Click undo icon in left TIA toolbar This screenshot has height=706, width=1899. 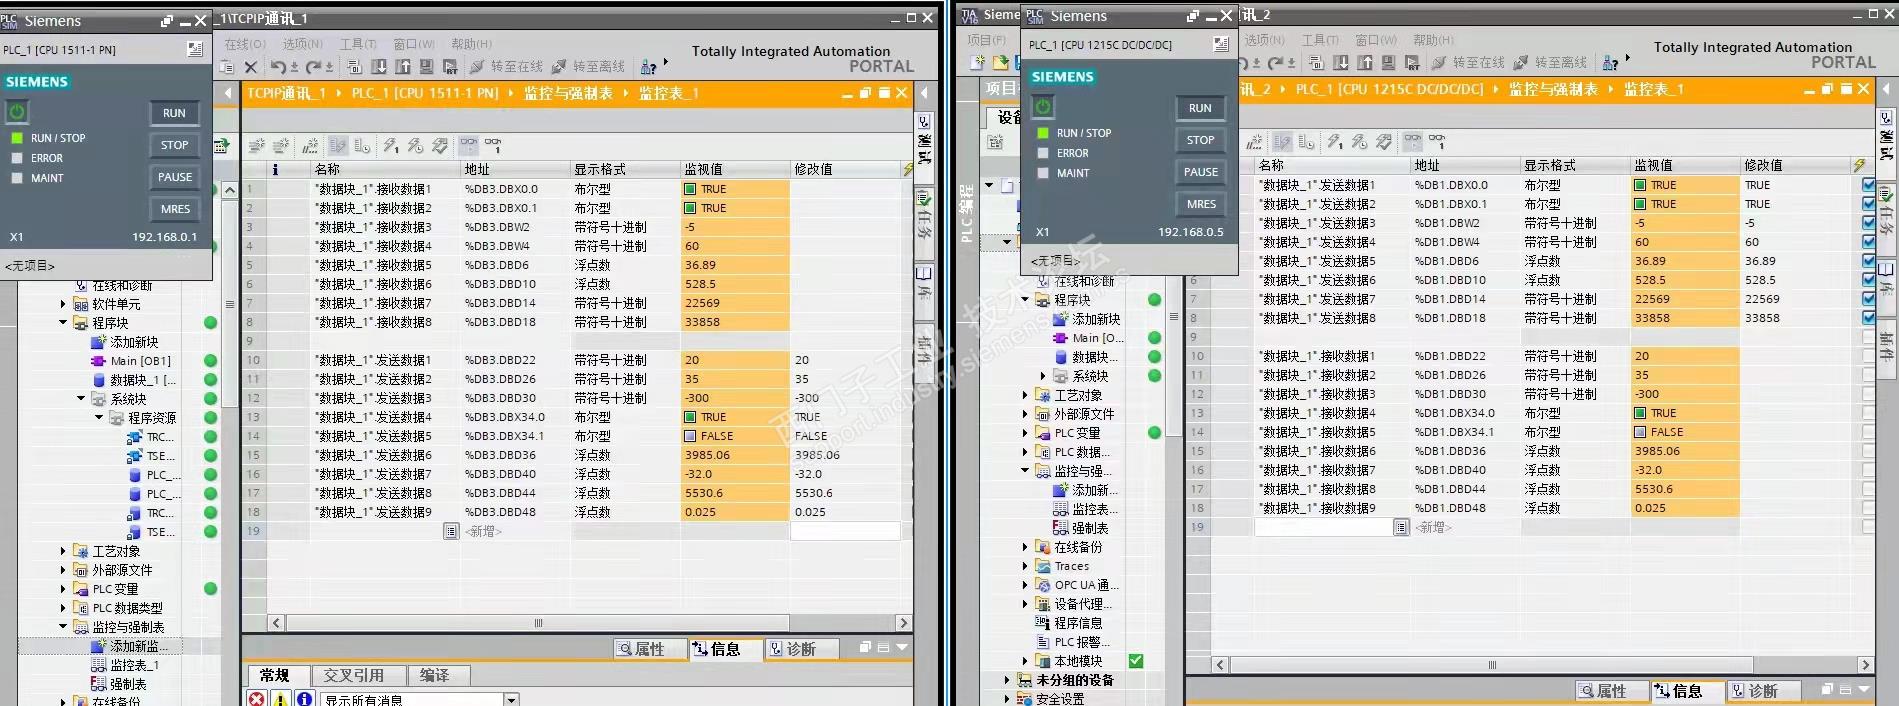coord(279,67)
